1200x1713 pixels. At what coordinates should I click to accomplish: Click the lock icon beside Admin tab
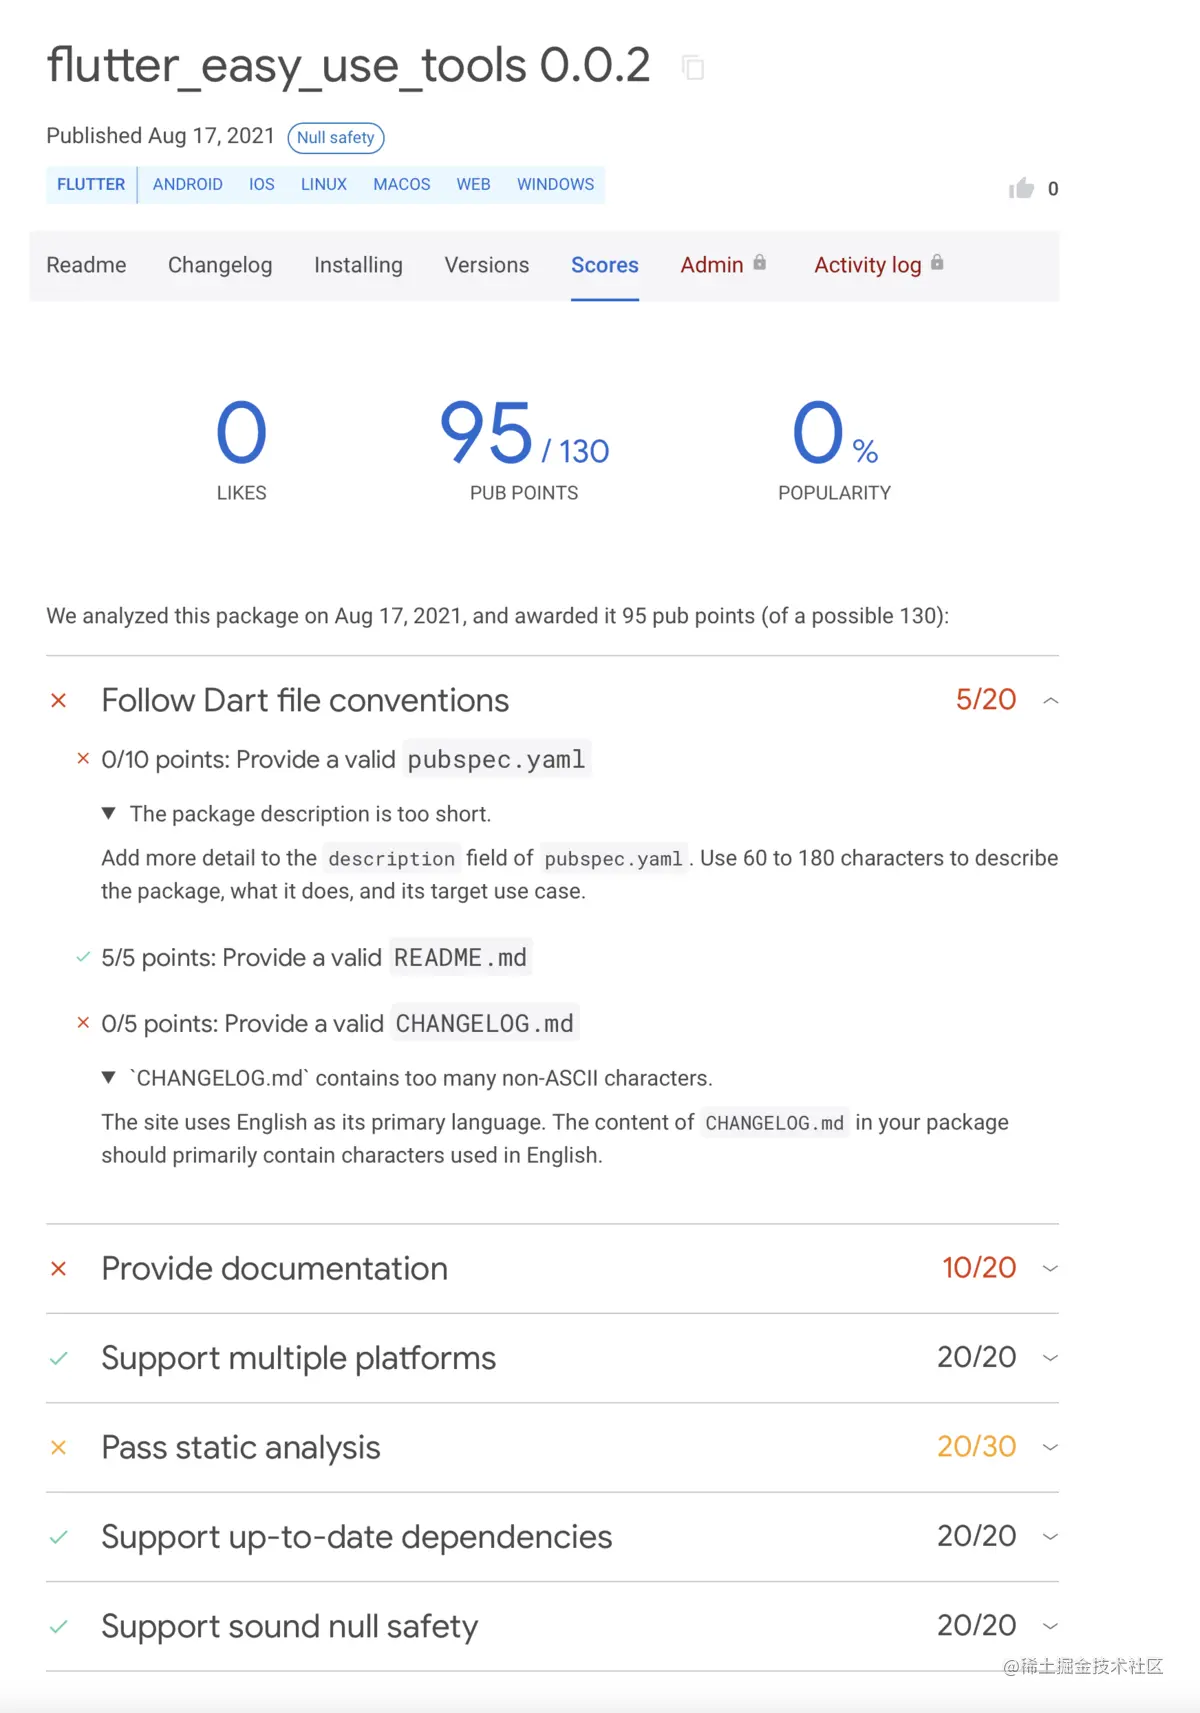pyautogui.click(x=760, y=262)
